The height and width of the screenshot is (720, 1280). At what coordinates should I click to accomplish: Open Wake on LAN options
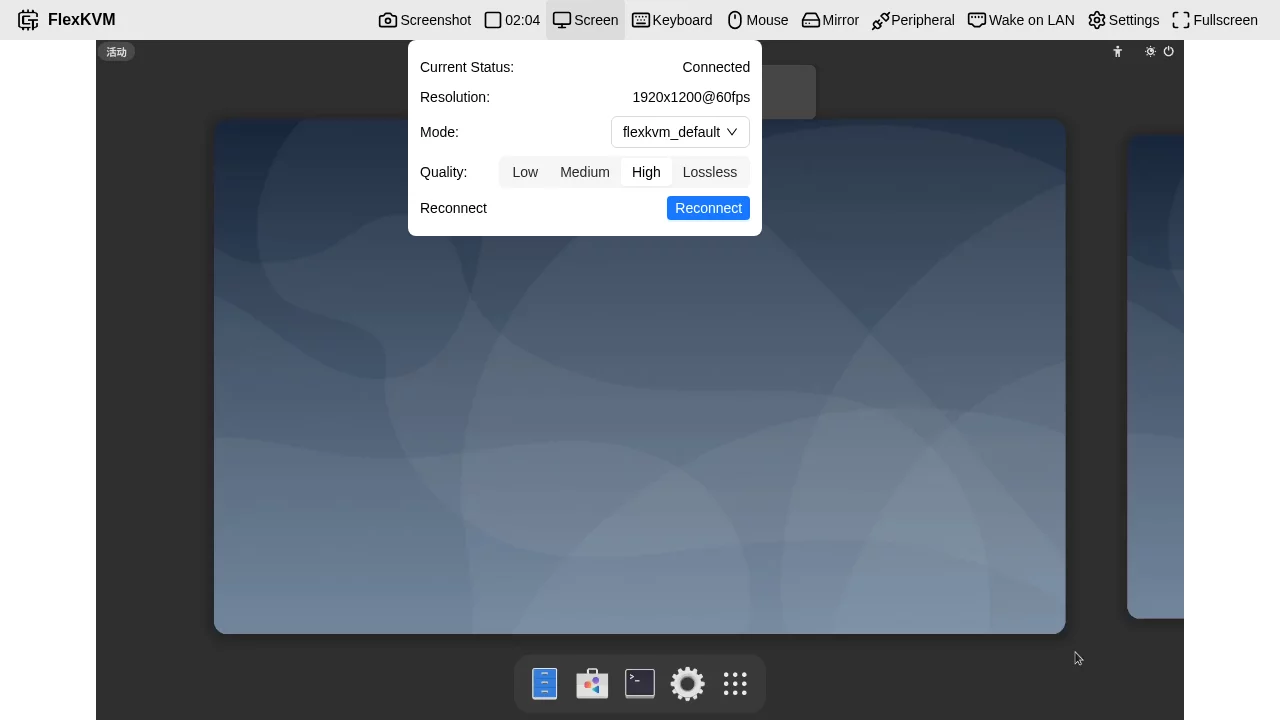pos(1021,20)
